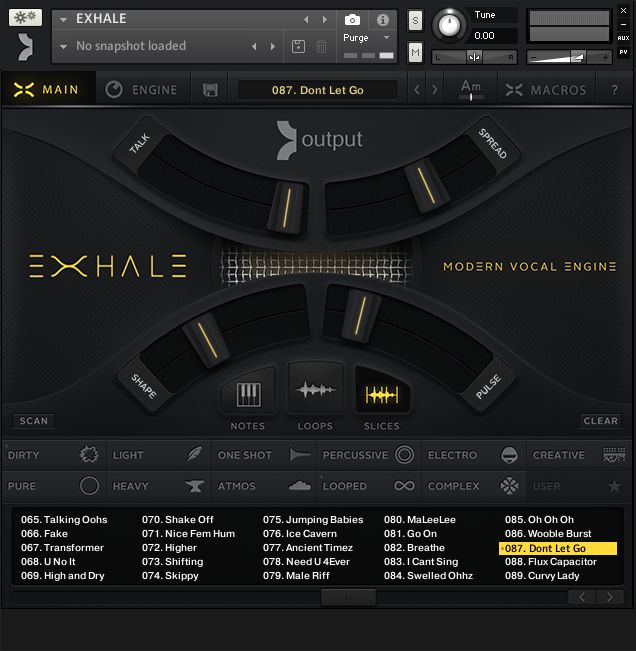Open the camera snapshot view icon
636x651 pixels.
pyautogui.click(x=352, y=20)
